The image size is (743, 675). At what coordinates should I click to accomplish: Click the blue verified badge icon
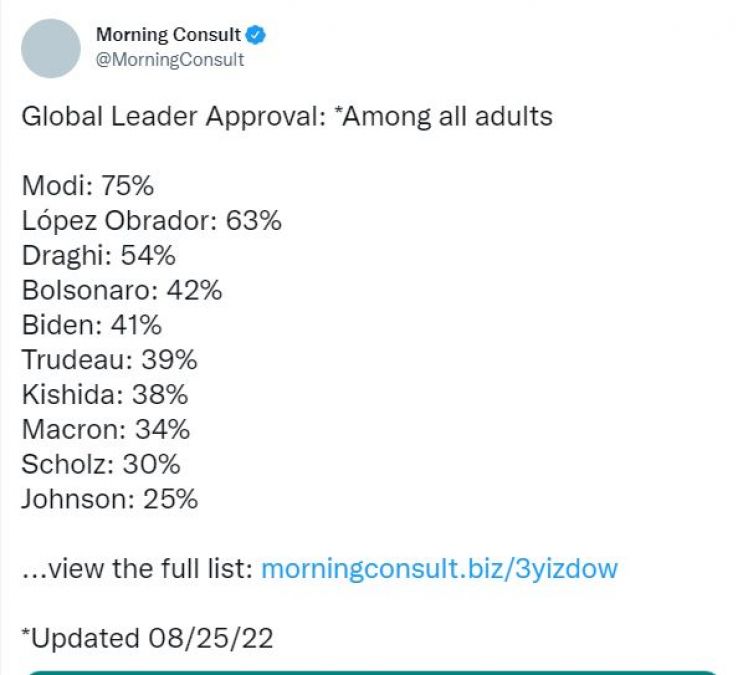point(257,35)
